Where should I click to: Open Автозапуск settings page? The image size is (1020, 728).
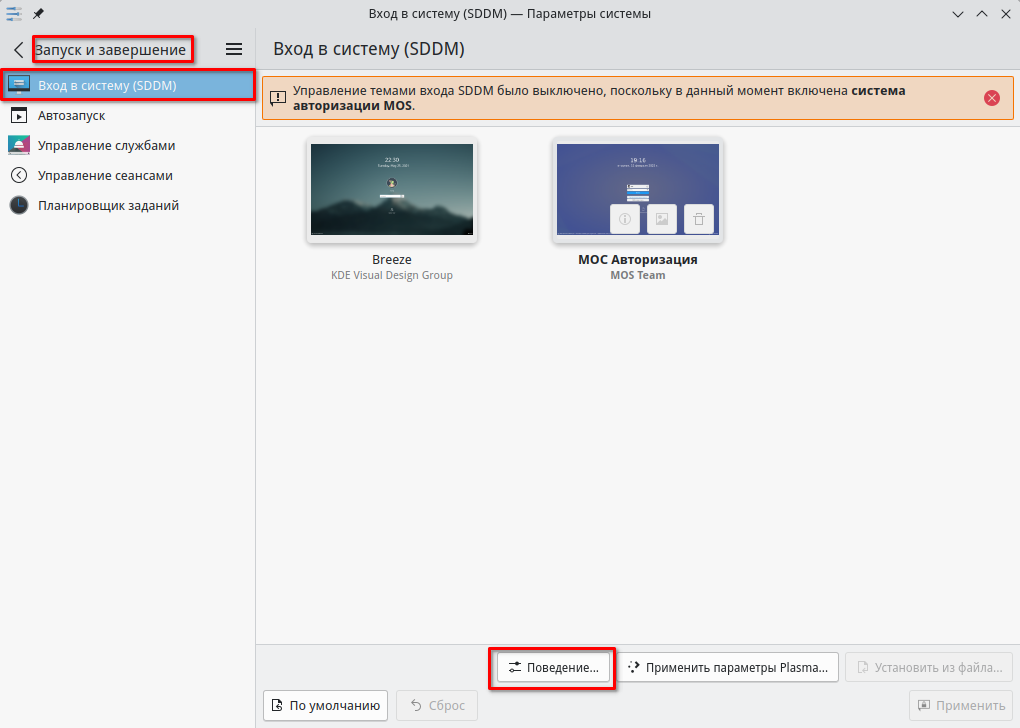[x=71, y=115]
